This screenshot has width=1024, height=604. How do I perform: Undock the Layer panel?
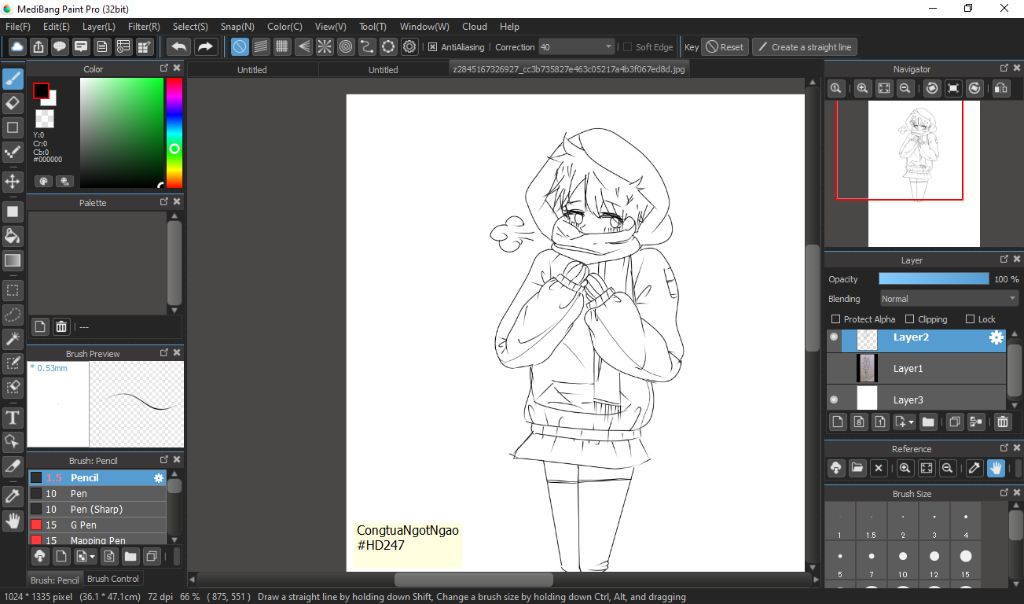point(1004,259)
